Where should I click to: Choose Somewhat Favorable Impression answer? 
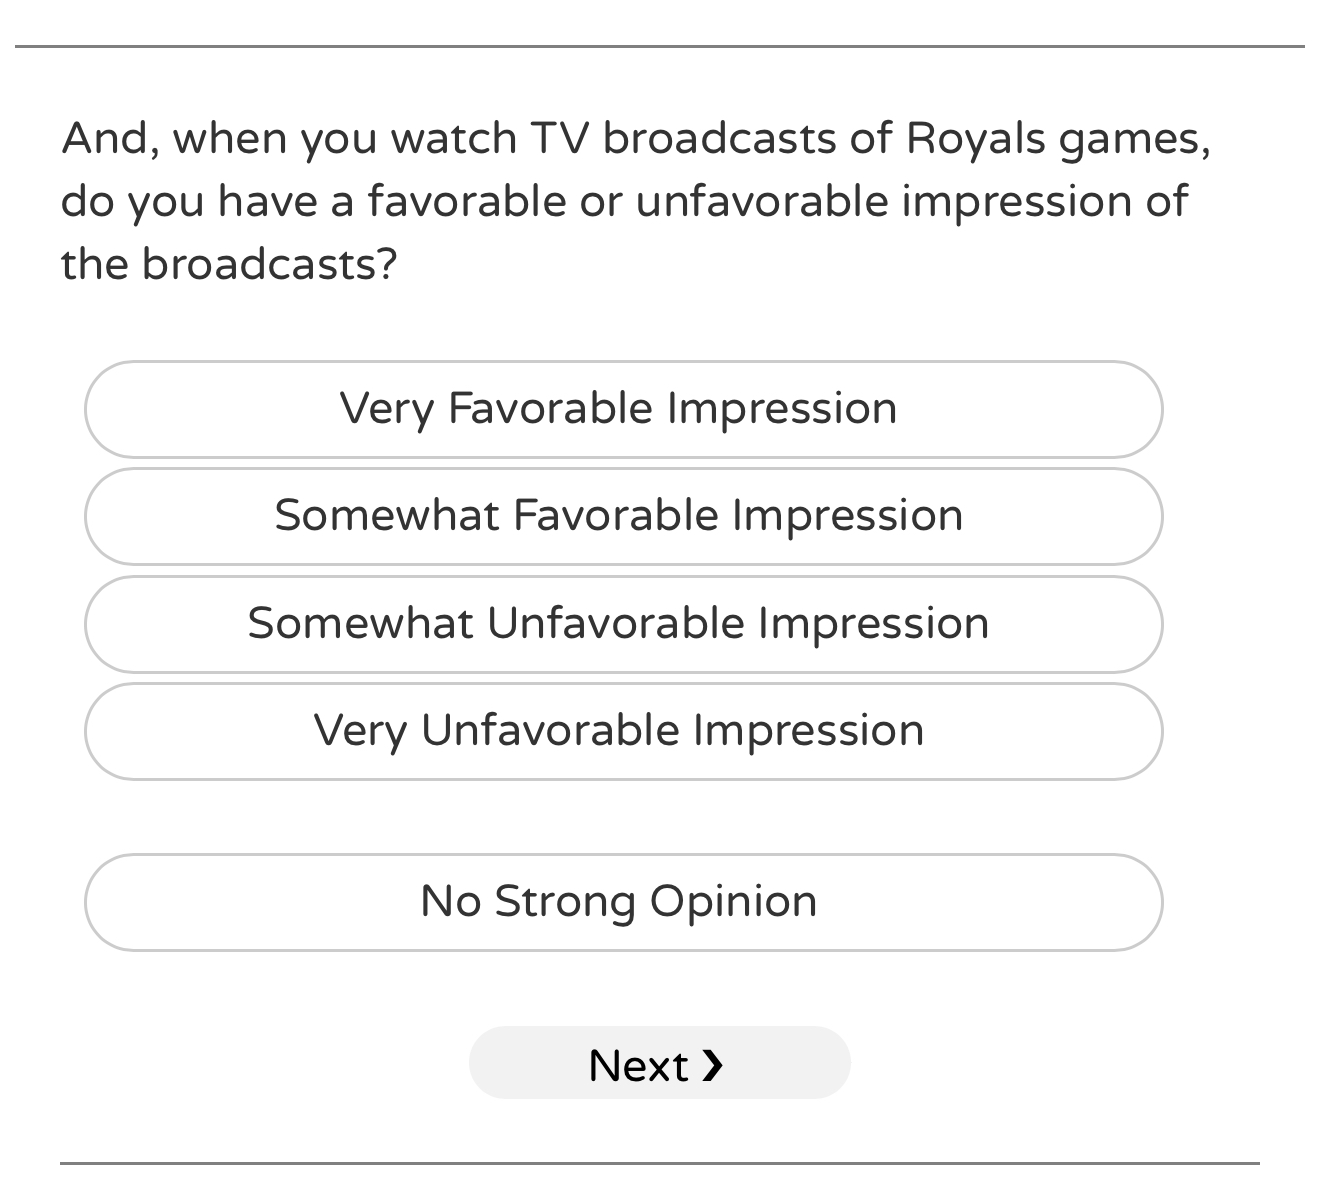(623, 517)
